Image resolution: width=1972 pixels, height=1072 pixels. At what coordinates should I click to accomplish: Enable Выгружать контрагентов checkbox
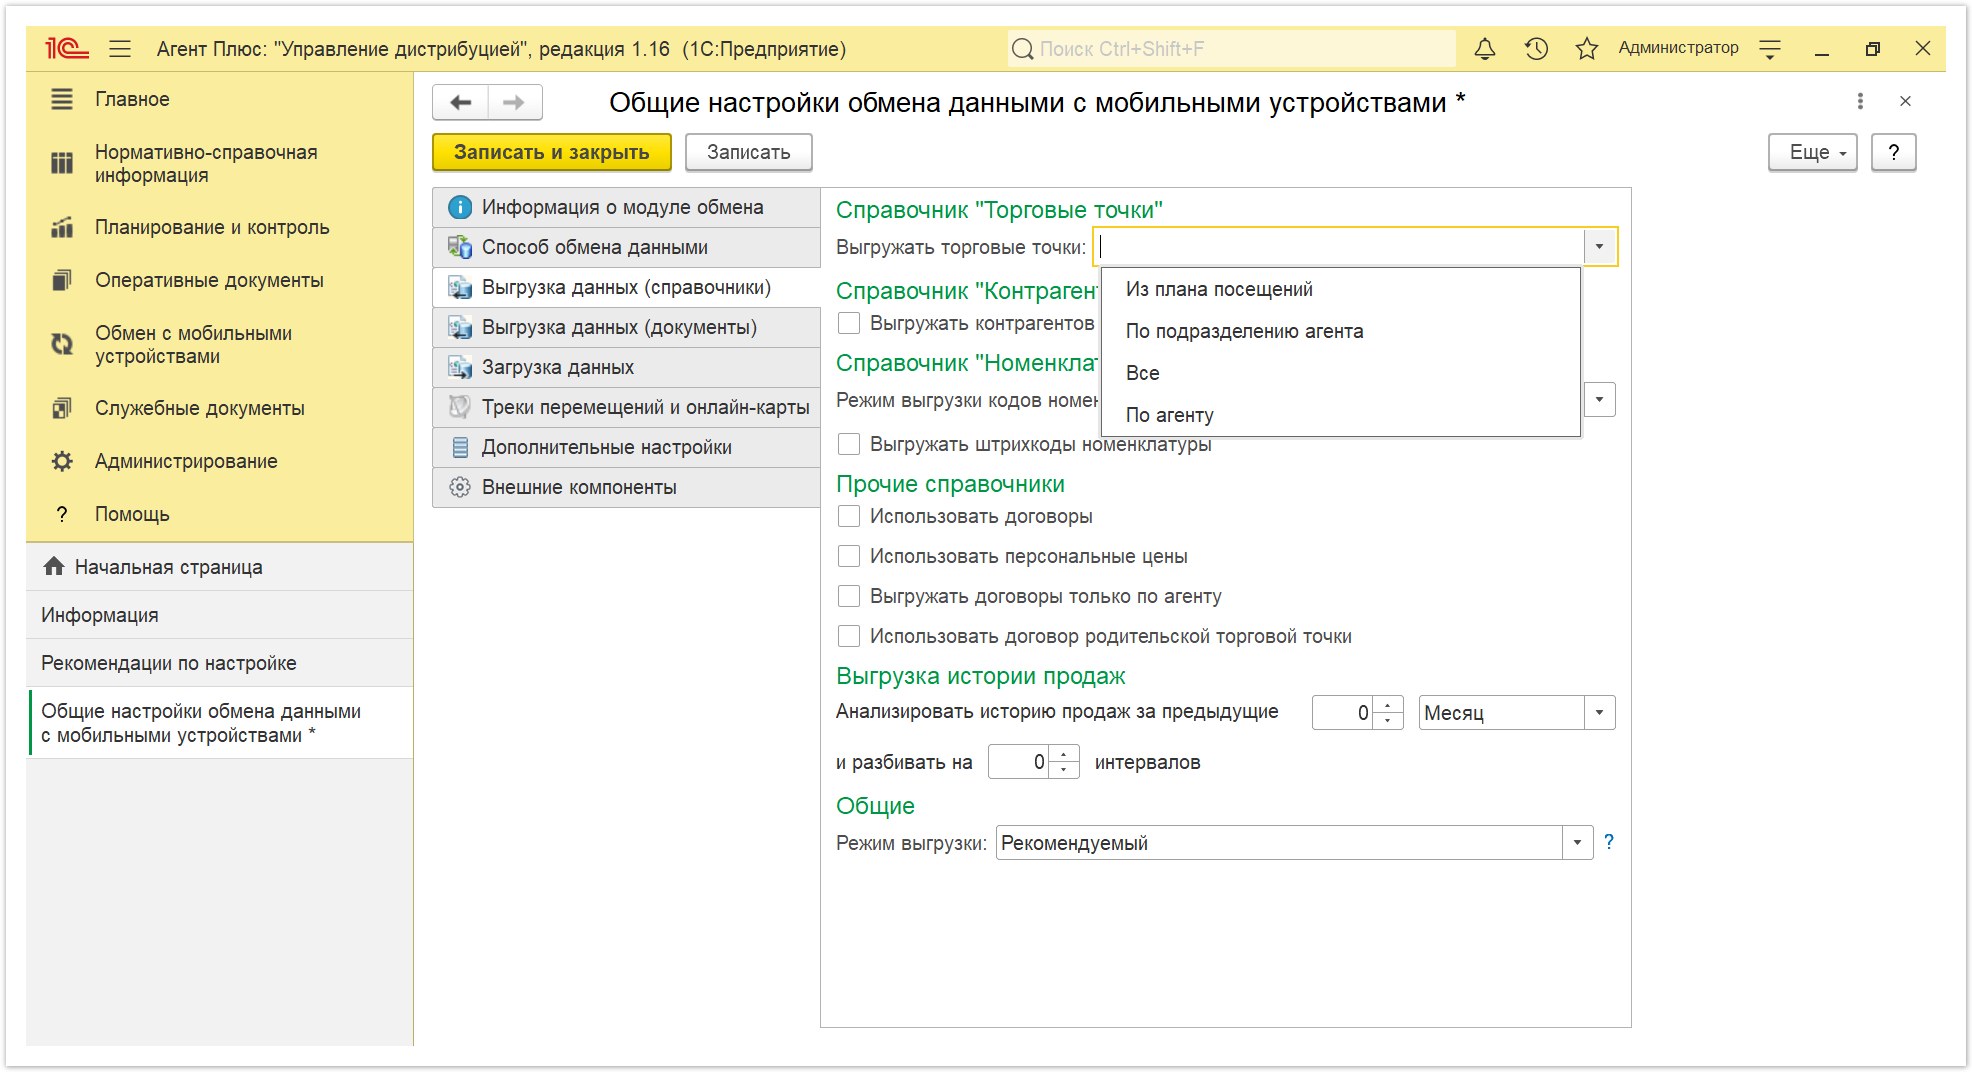click(849, 323)
